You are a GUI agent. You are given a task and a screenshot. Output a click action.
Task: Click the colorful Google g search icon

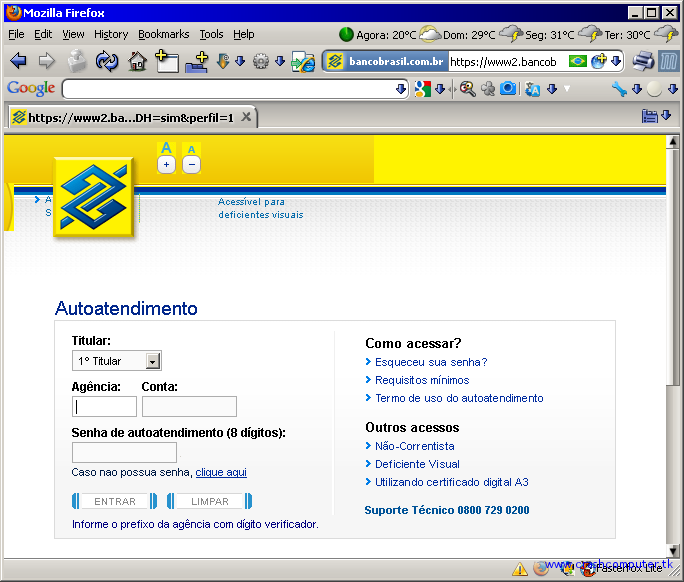point(423,89)
